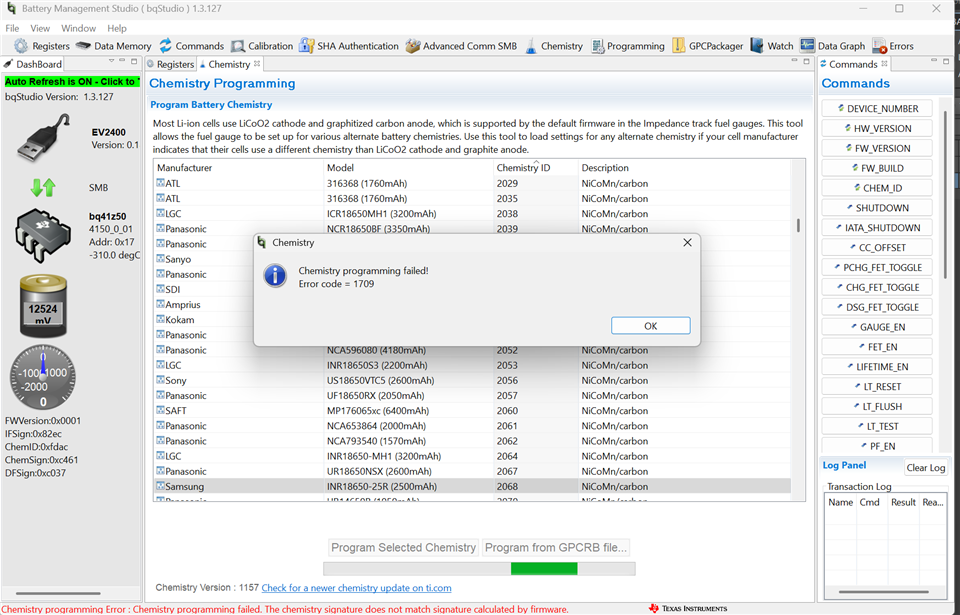
Task: Click the bq41z50 chip icon
Action: tap(43, 236)
